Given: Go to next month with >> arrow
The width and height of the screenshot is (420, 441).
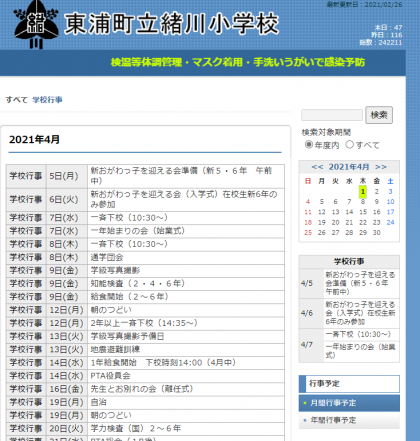Looking at the screenshot, I should click(381, 167).
